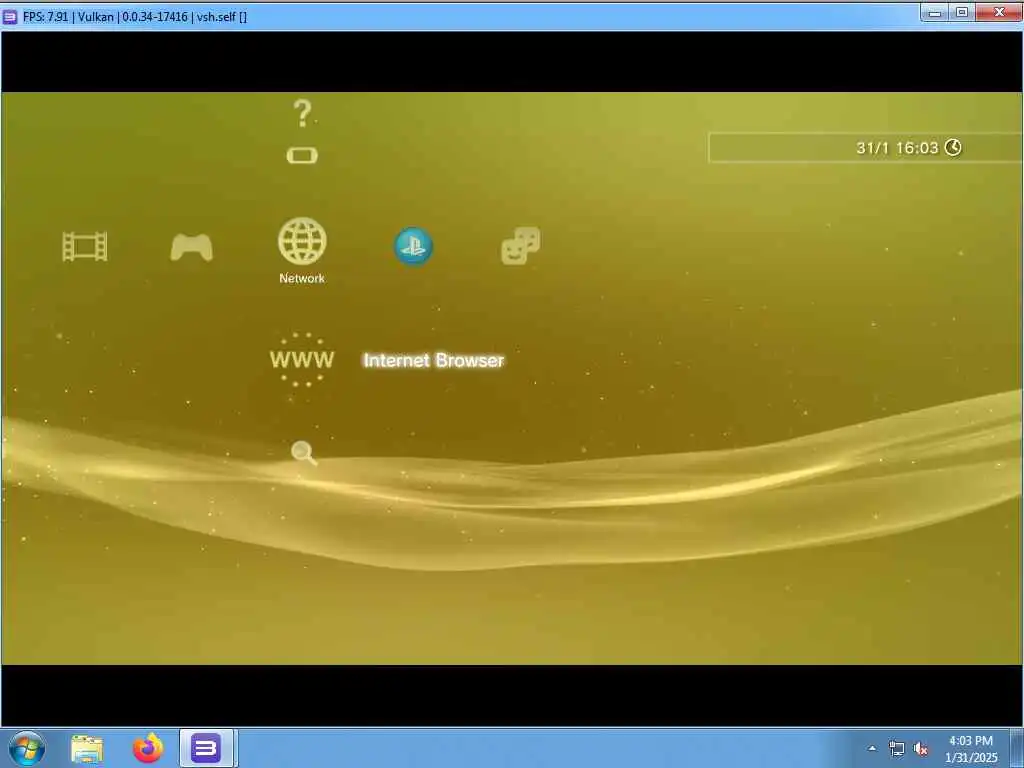Open the Windows Start button
Viewport: 1024px width, 768px height.
(x=27, y=748)
